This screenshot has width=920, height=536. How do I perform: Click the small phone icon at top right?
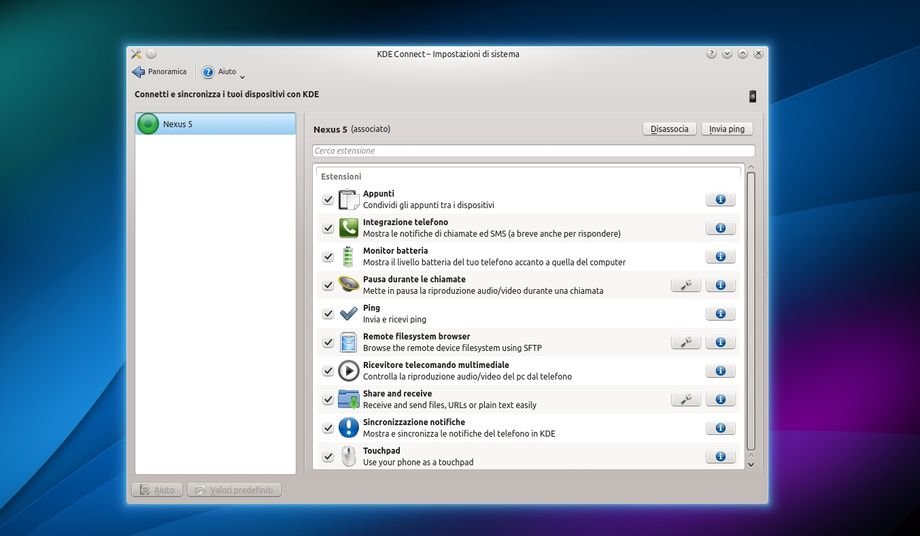pyautogui.click(x=752, y=96)
